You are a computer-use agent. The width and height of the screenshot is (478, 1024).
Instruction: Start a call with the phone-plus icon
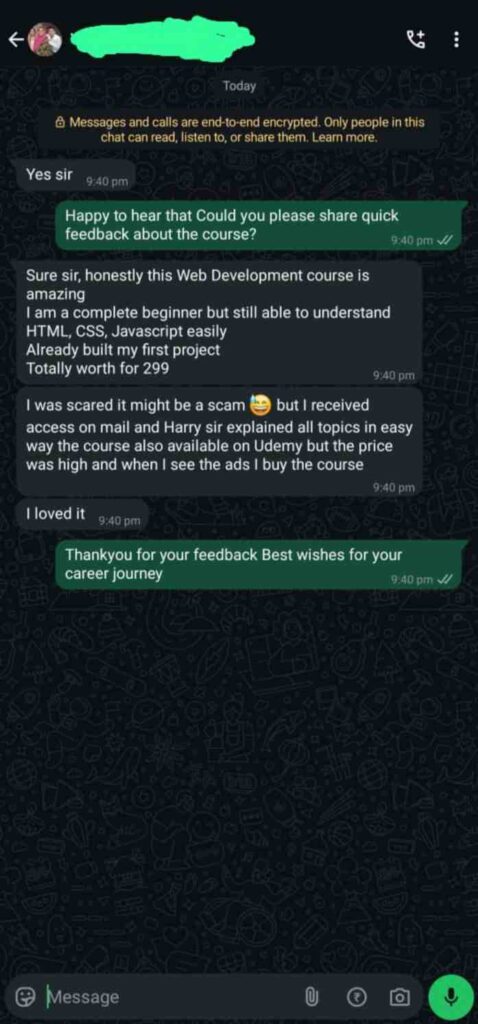coord(415,40)
